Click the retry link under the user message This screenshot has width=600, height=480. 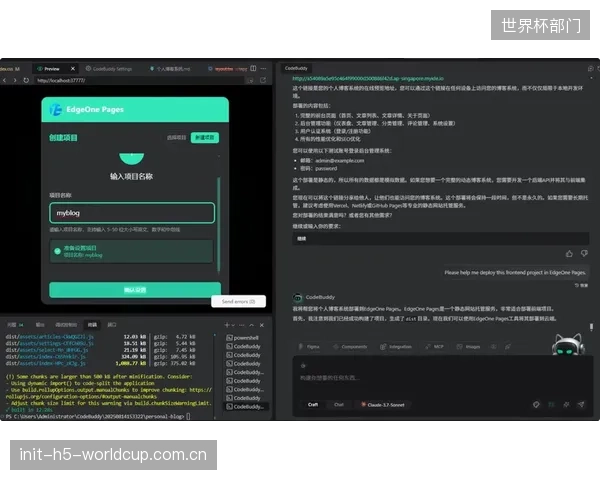(581, 286)
